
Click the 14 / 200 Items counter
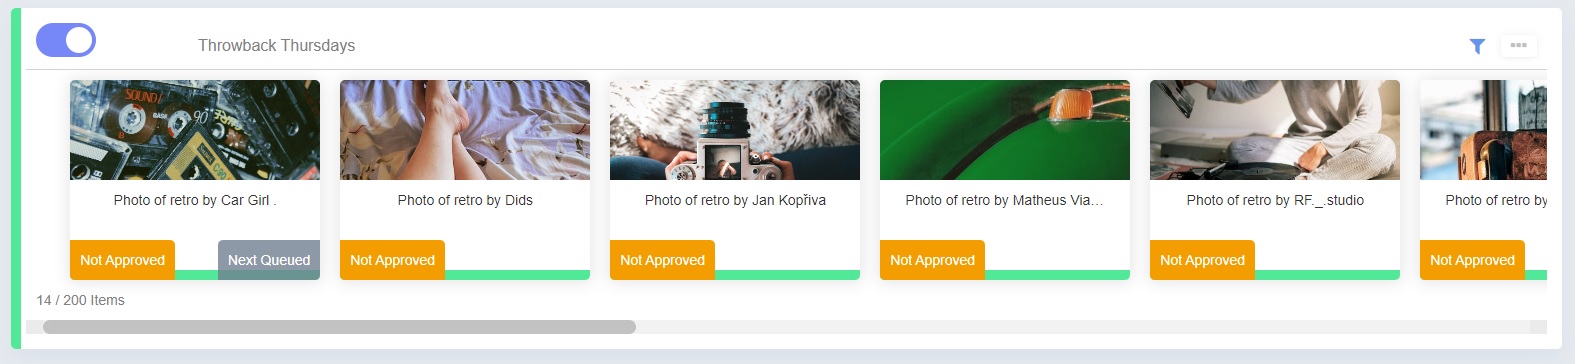(81, 300)
